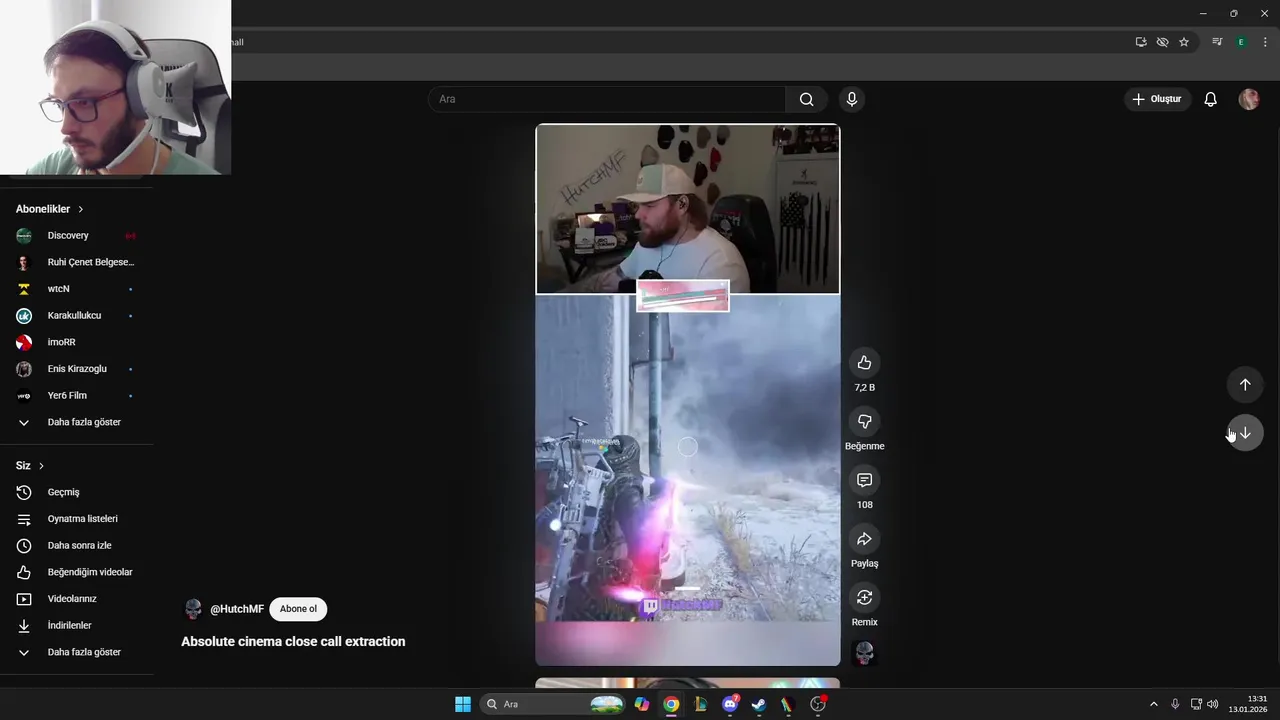
Task: Open the wtcN channel
Action: pos(76,289)
